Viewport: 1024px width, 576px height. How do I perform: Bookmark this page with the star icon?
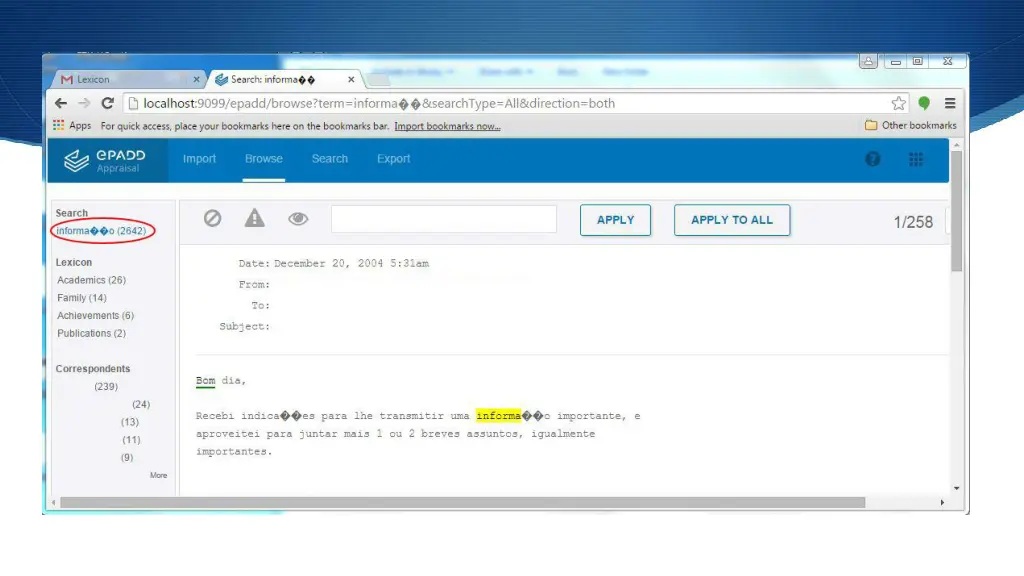click(898, 103)
